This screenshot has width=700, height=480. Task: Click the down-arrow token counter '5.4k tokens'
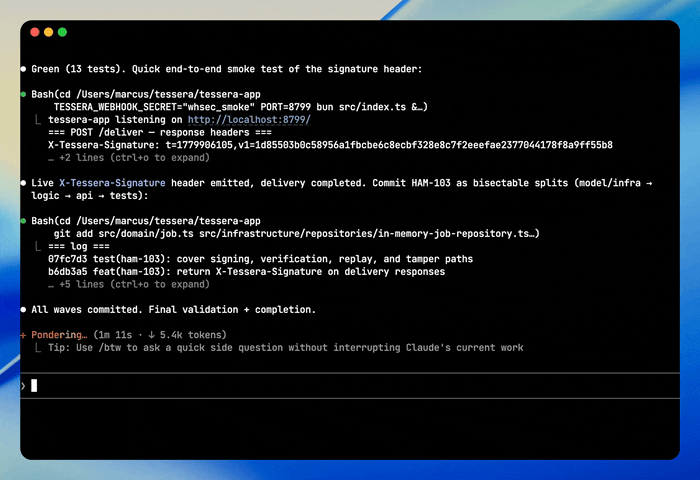pos(188,335)
